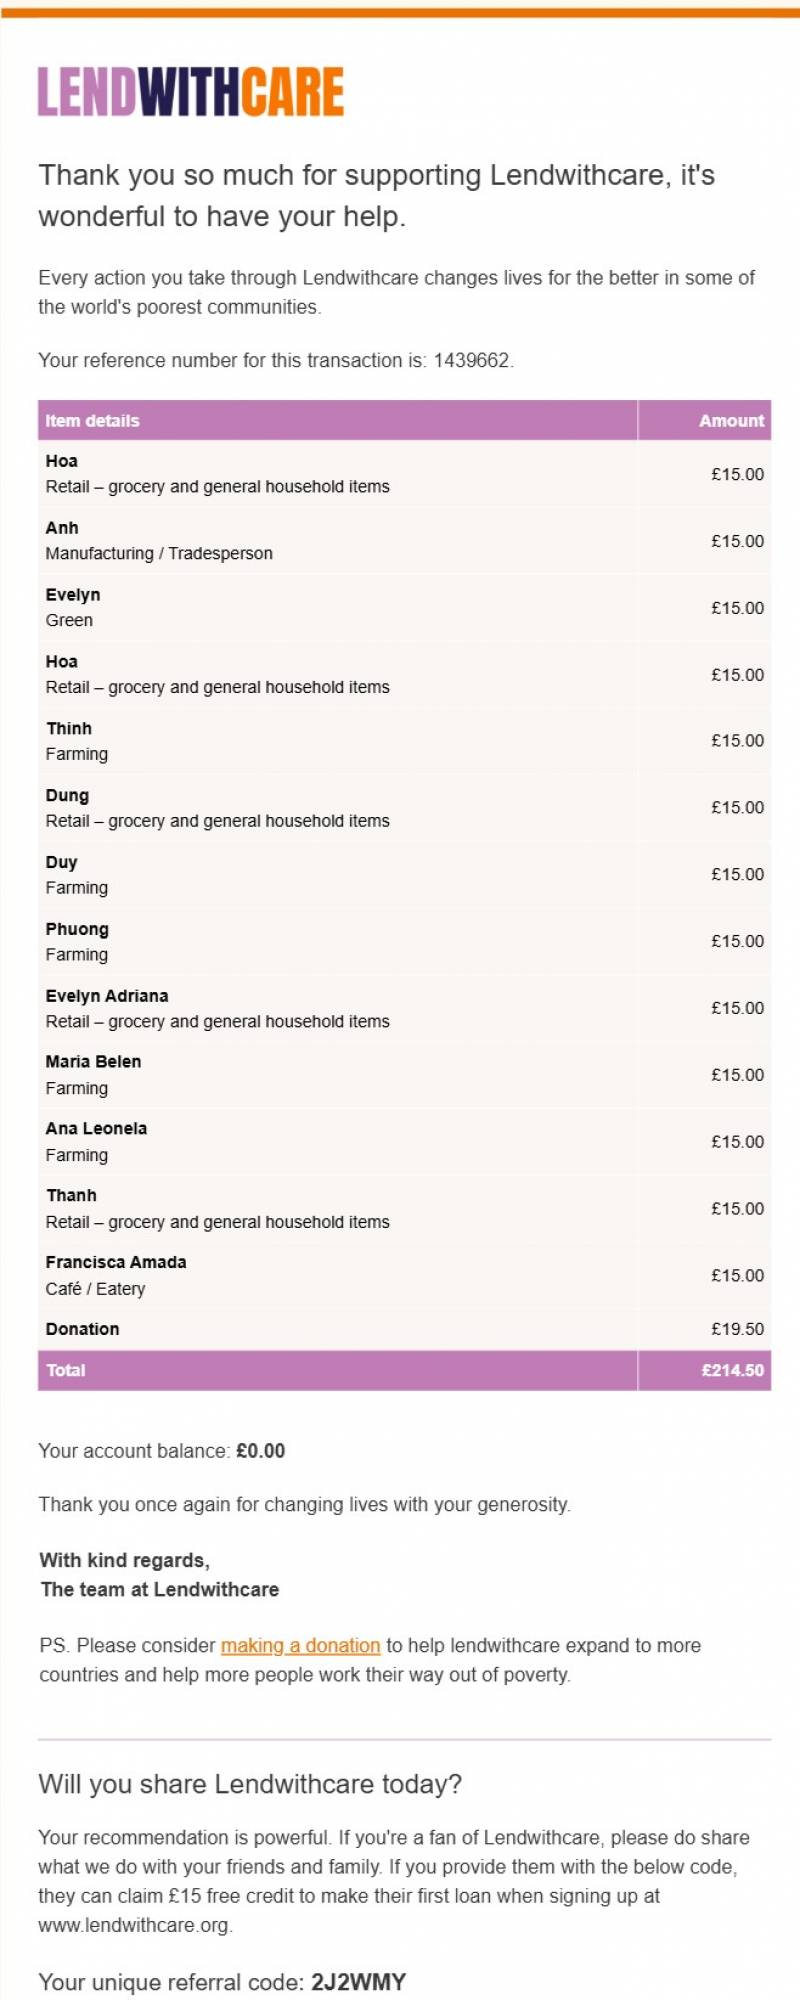The image size is (800, 2000).
Task: Click the www.lendwithcare.org web address
Action: (134, 1924)
